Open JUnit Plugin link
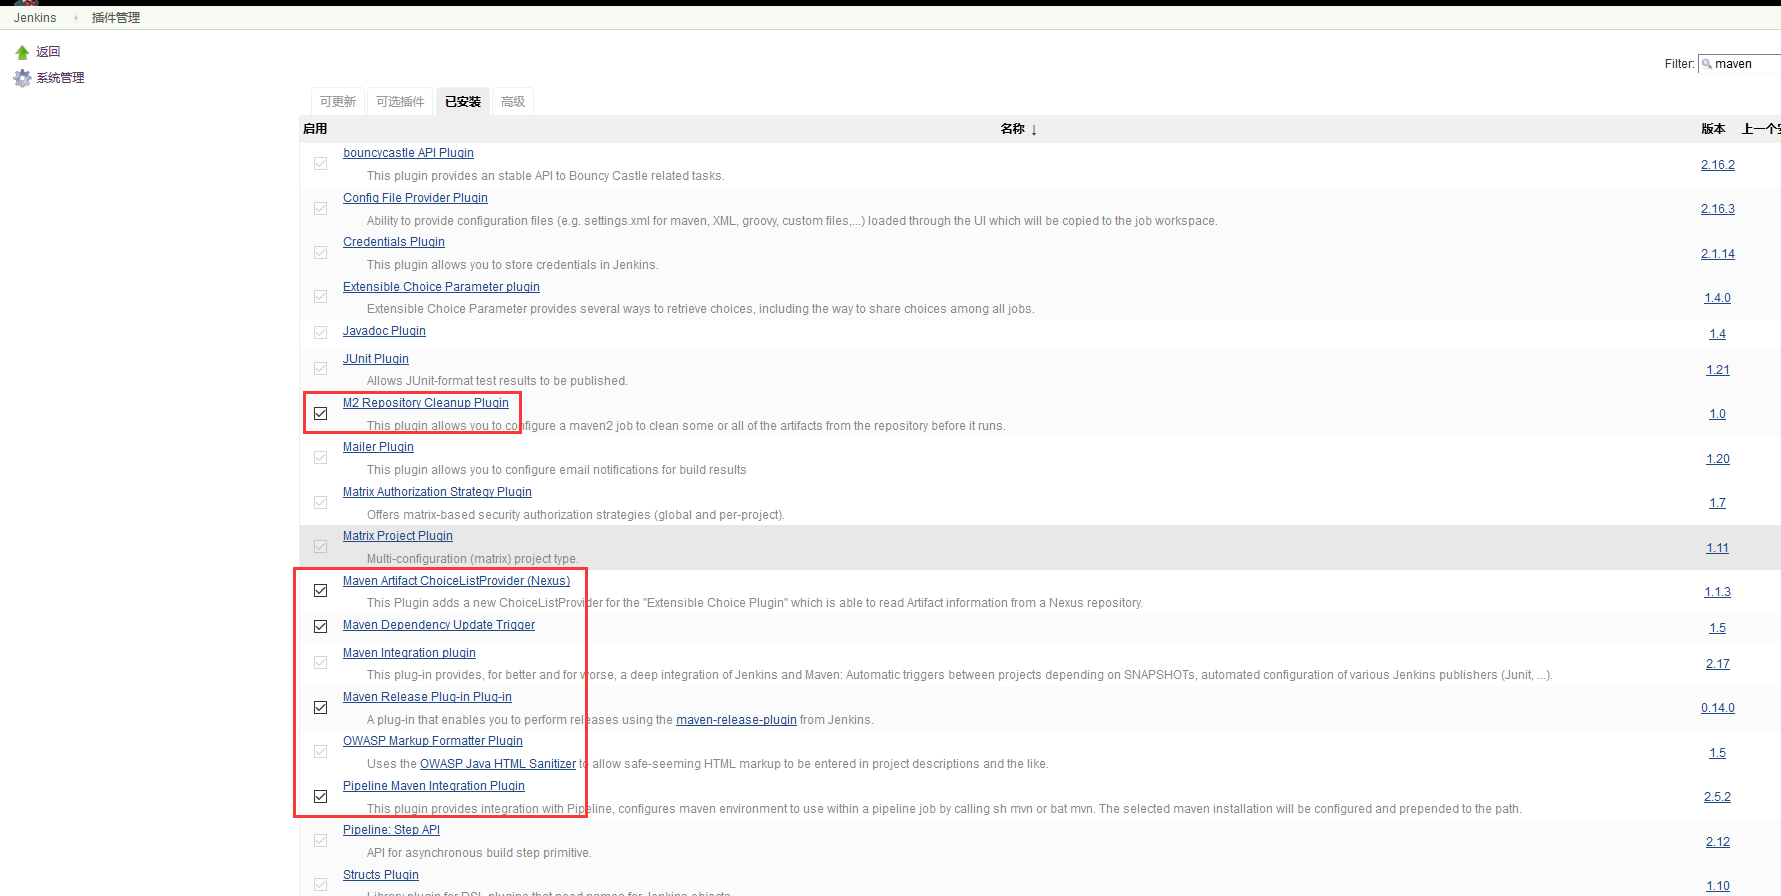 376,359
